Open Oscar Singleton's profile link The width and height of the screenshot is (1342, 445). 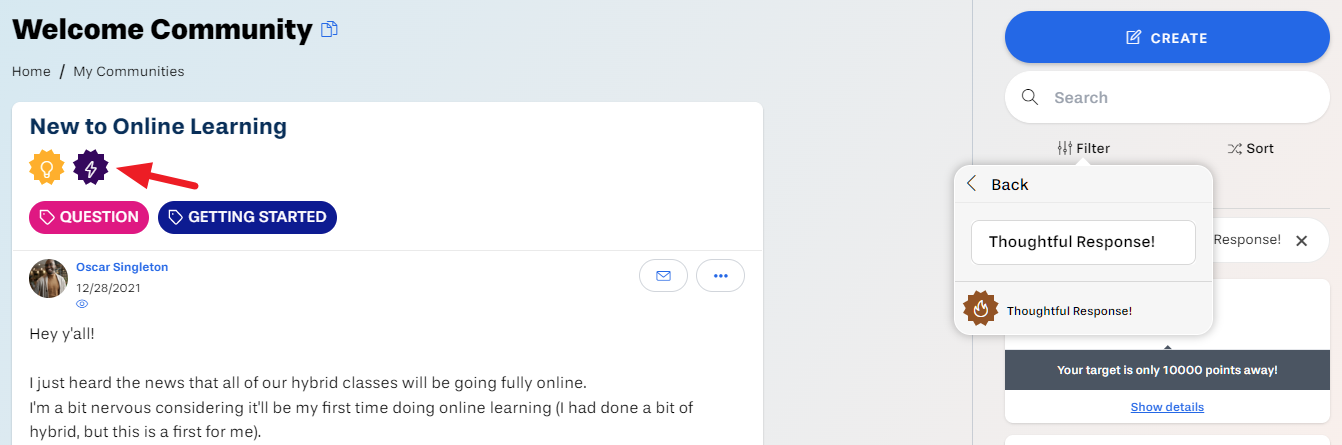122,267
